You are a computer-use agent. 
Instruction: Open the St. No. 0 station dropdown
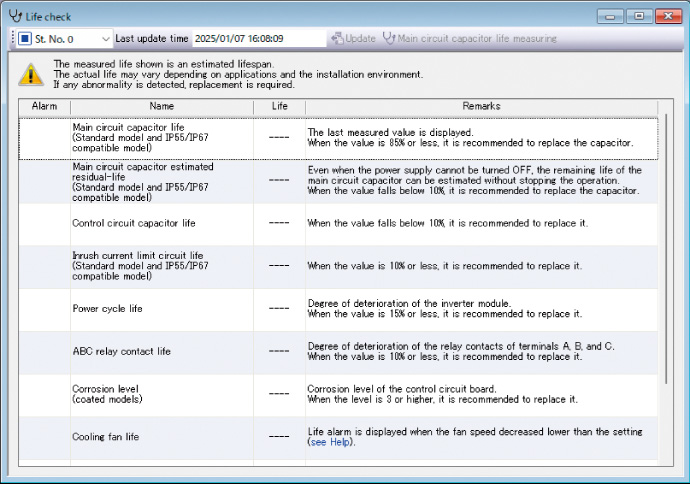click(64, 39)
